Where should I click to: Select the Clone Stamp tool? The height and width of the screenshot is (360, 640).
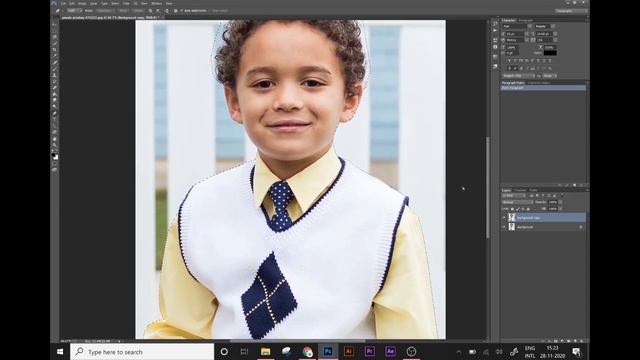(54, 75)
